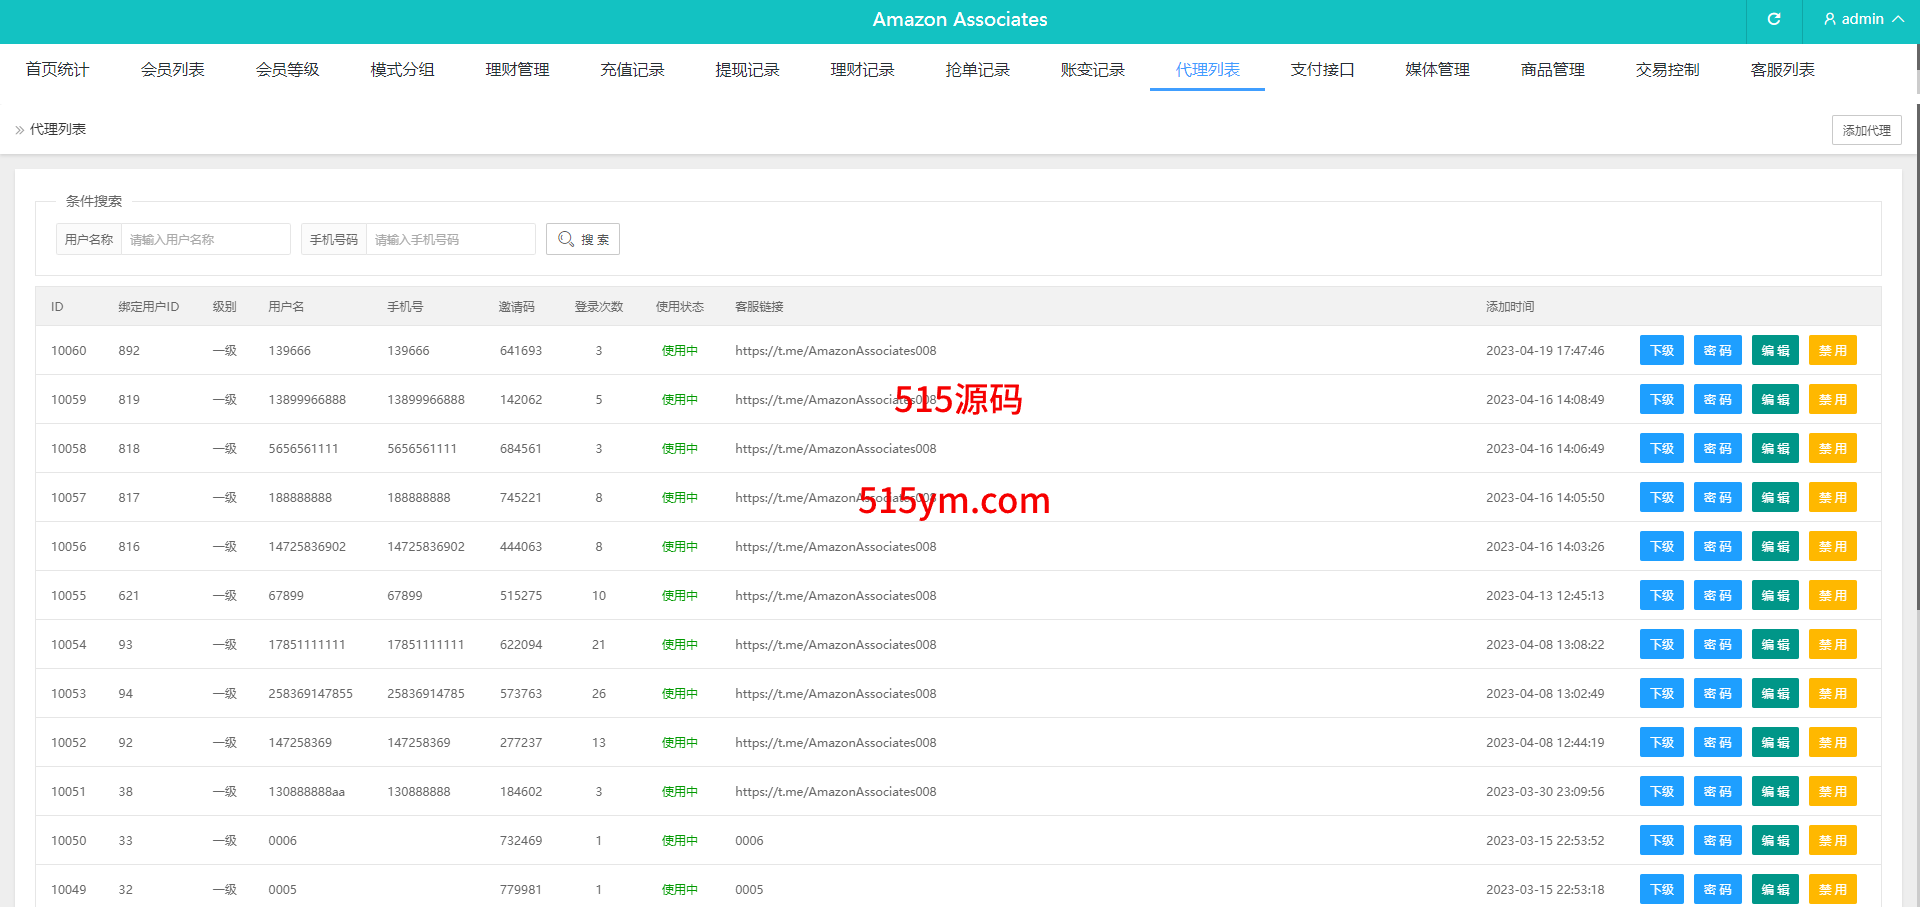The image size is (1920, 907).
Task: Open customer service link for agent 10055
Action: [835, 596]
